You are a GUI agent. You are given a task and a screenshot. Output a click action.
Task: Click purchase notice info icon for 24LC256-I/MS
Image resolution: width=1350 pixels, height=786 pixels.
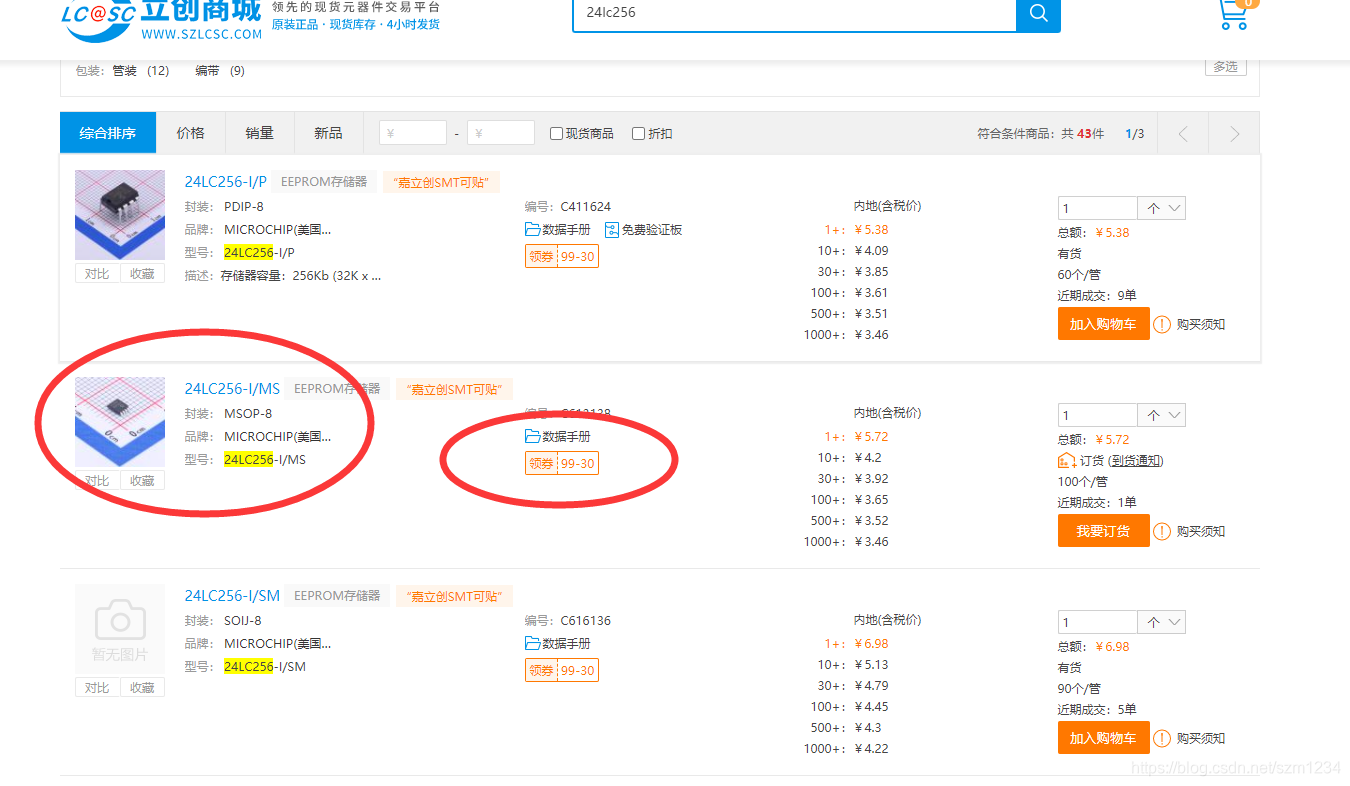1162,531
